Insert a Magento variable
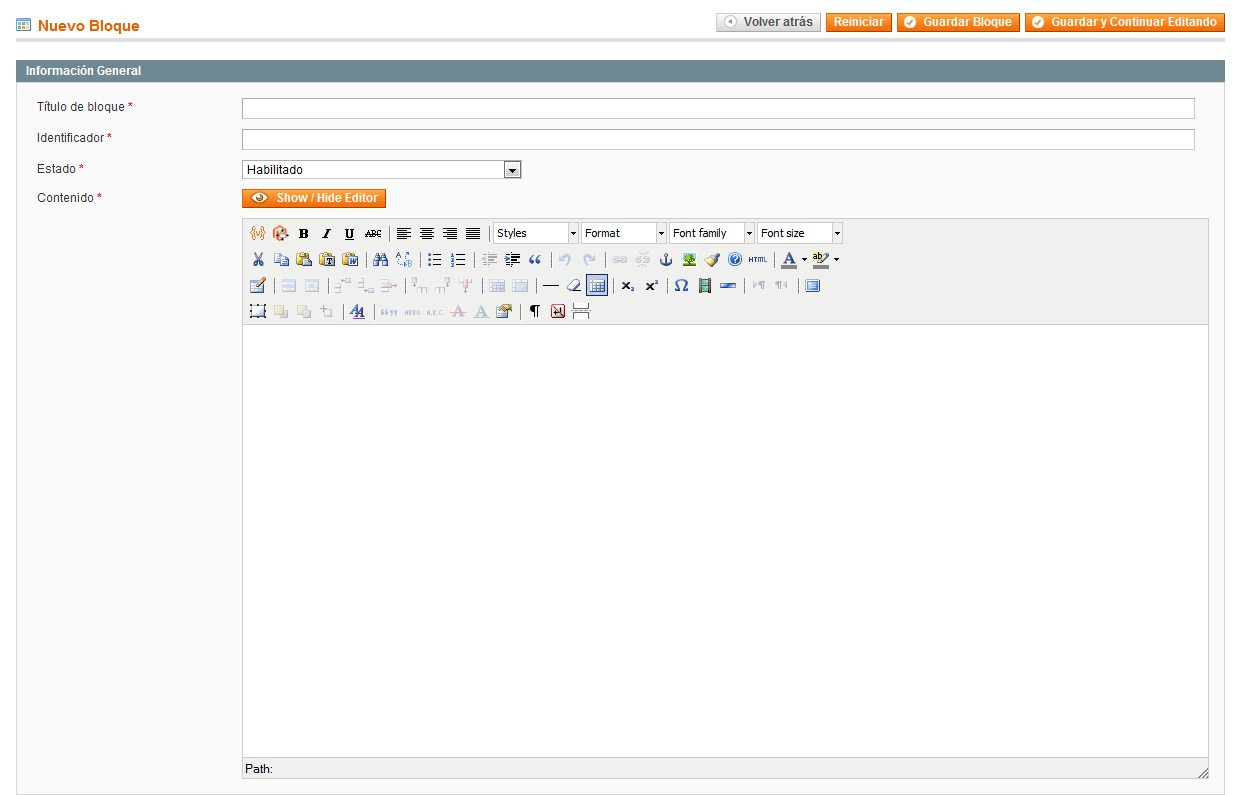Viewport: 1239px width, 795px height. [x=257, y=234]
